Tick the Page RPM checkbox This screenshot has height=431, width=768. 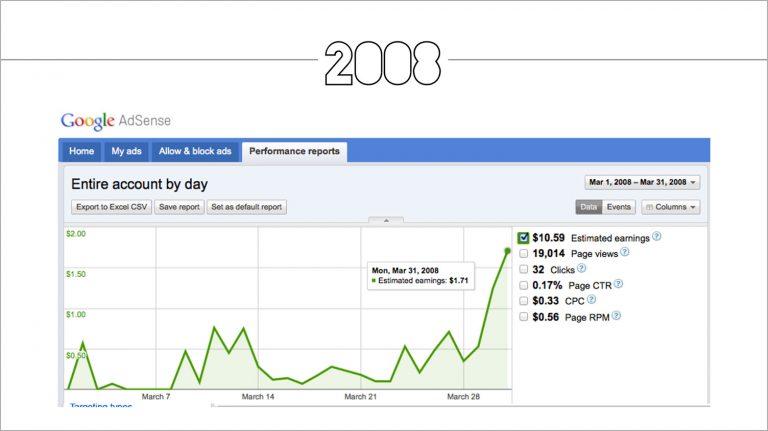pyautogui.click(x=524, y=317)
